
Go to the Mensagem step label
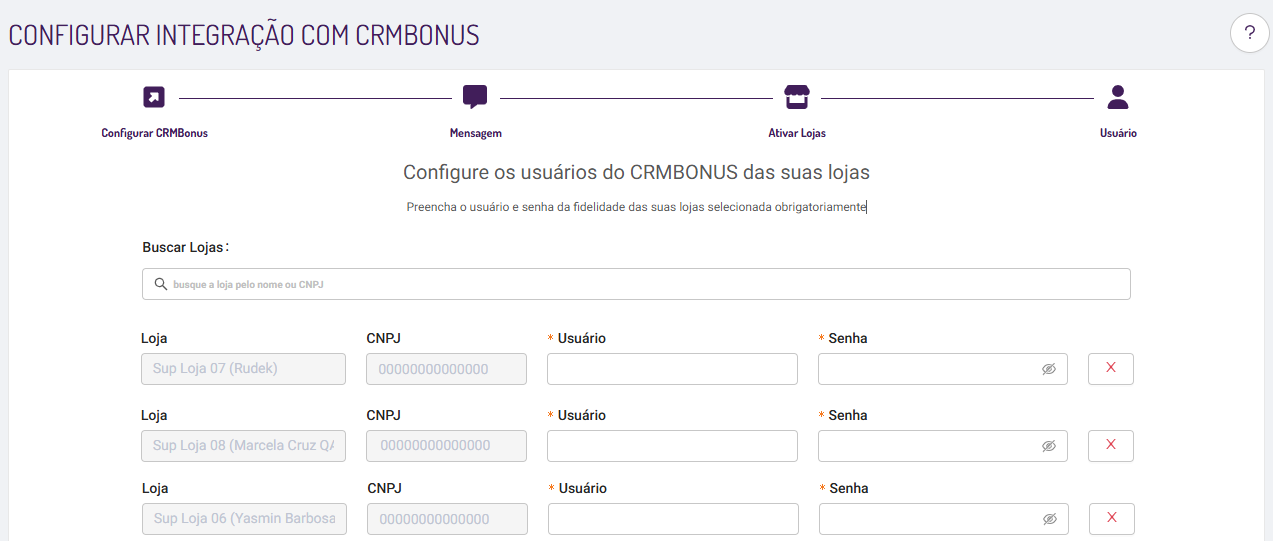[x=476, y=133]
